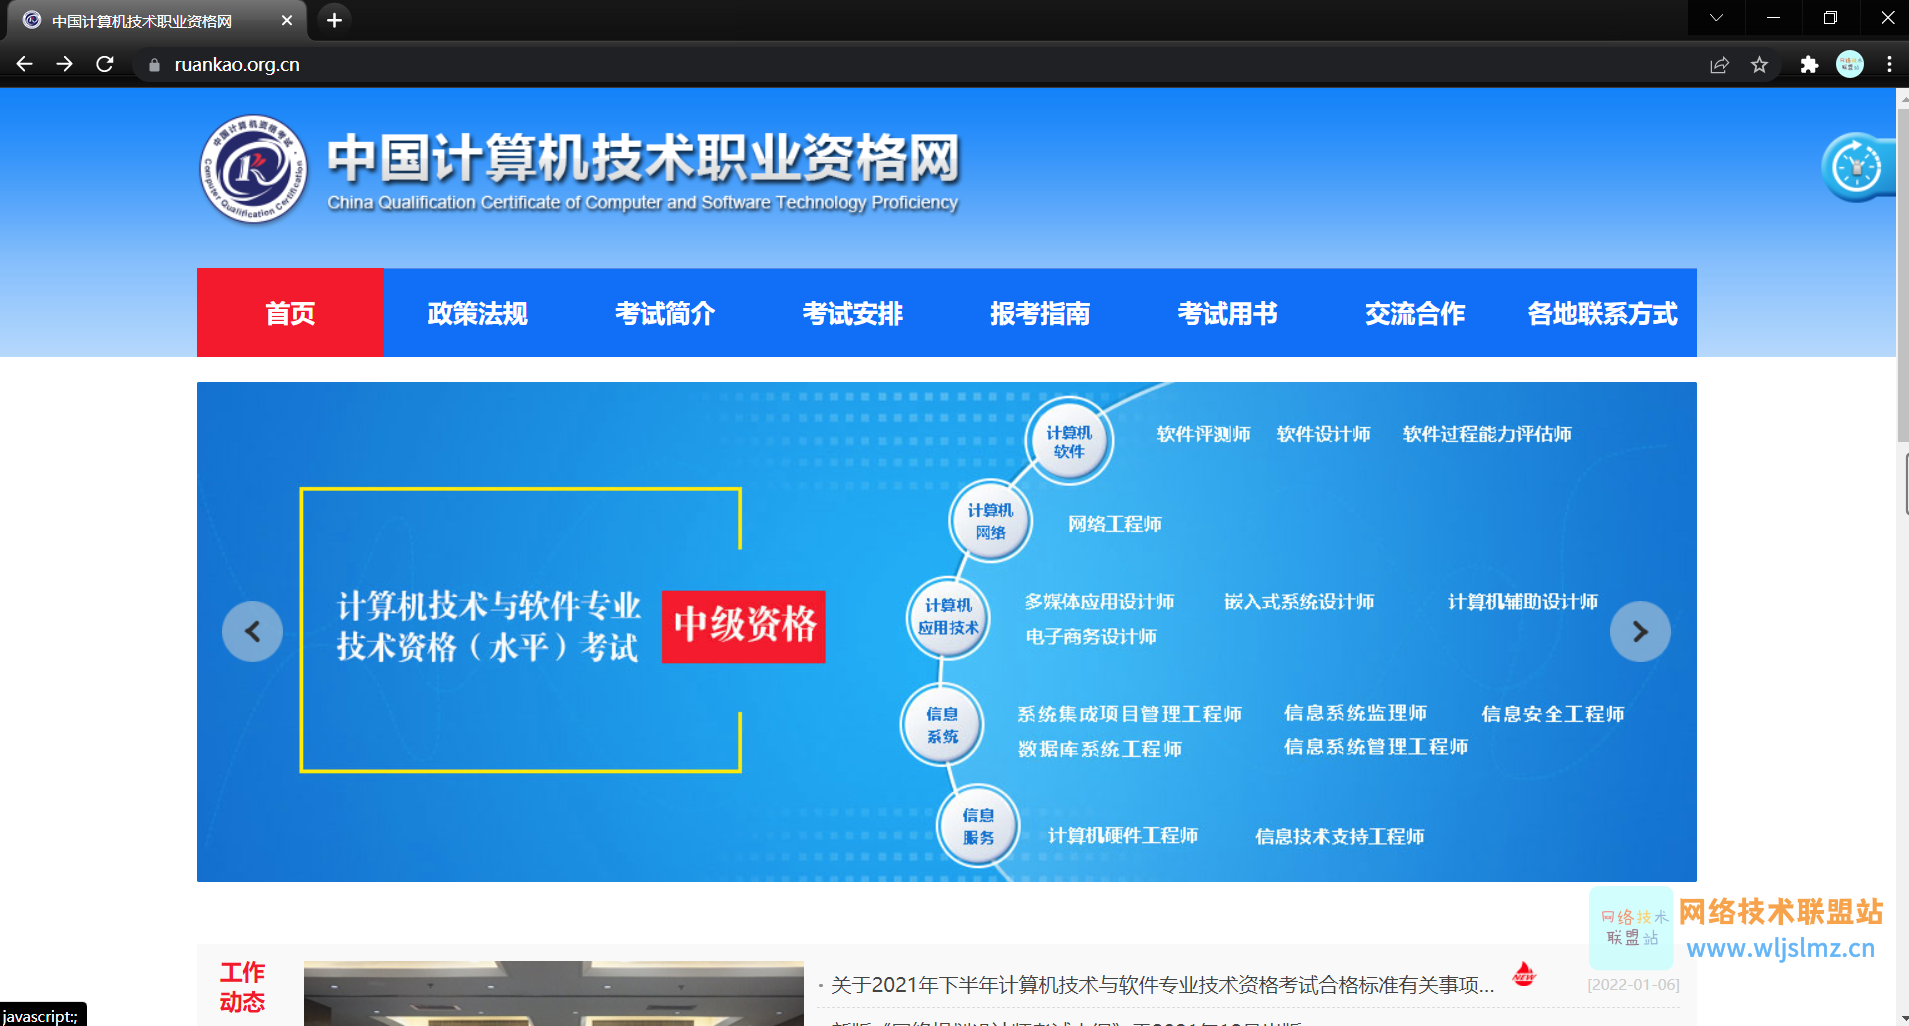This screenshot has height=1026, width=1909.
Task: Open the Chrome three-dot menu
Action: click(1889, 65)
